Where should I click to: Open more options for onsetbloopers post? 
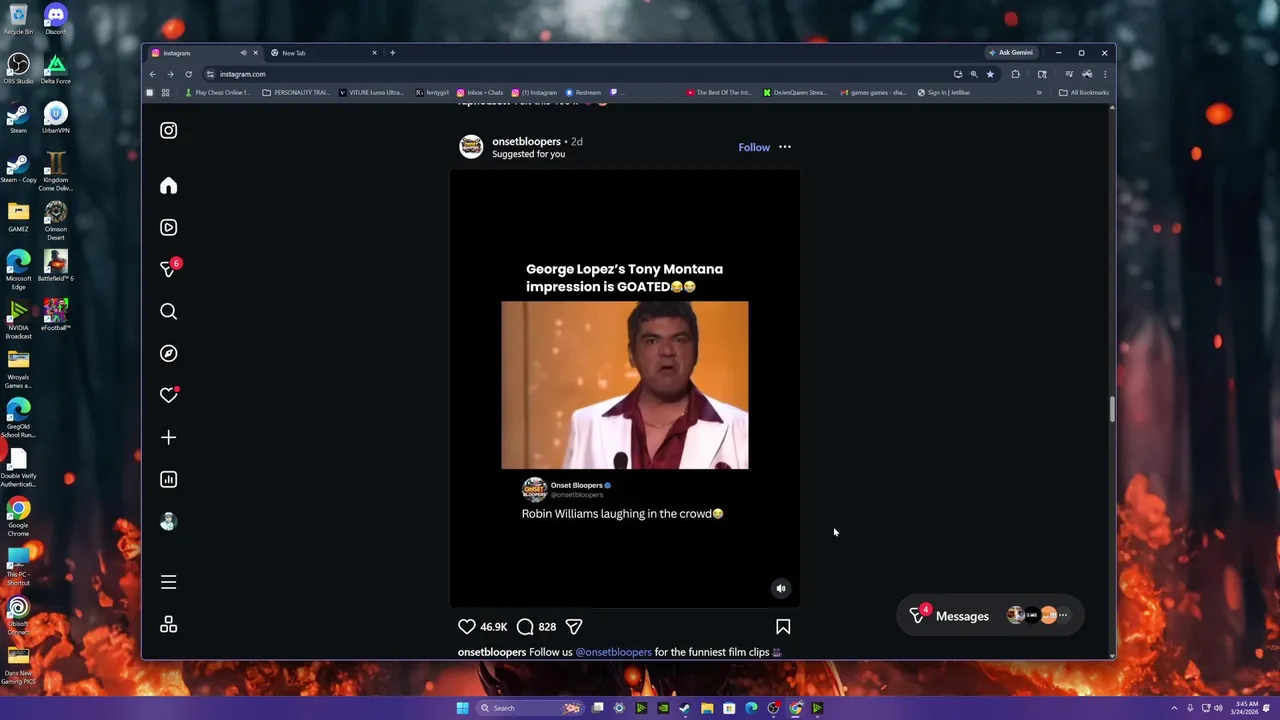(x=785, y=147)
